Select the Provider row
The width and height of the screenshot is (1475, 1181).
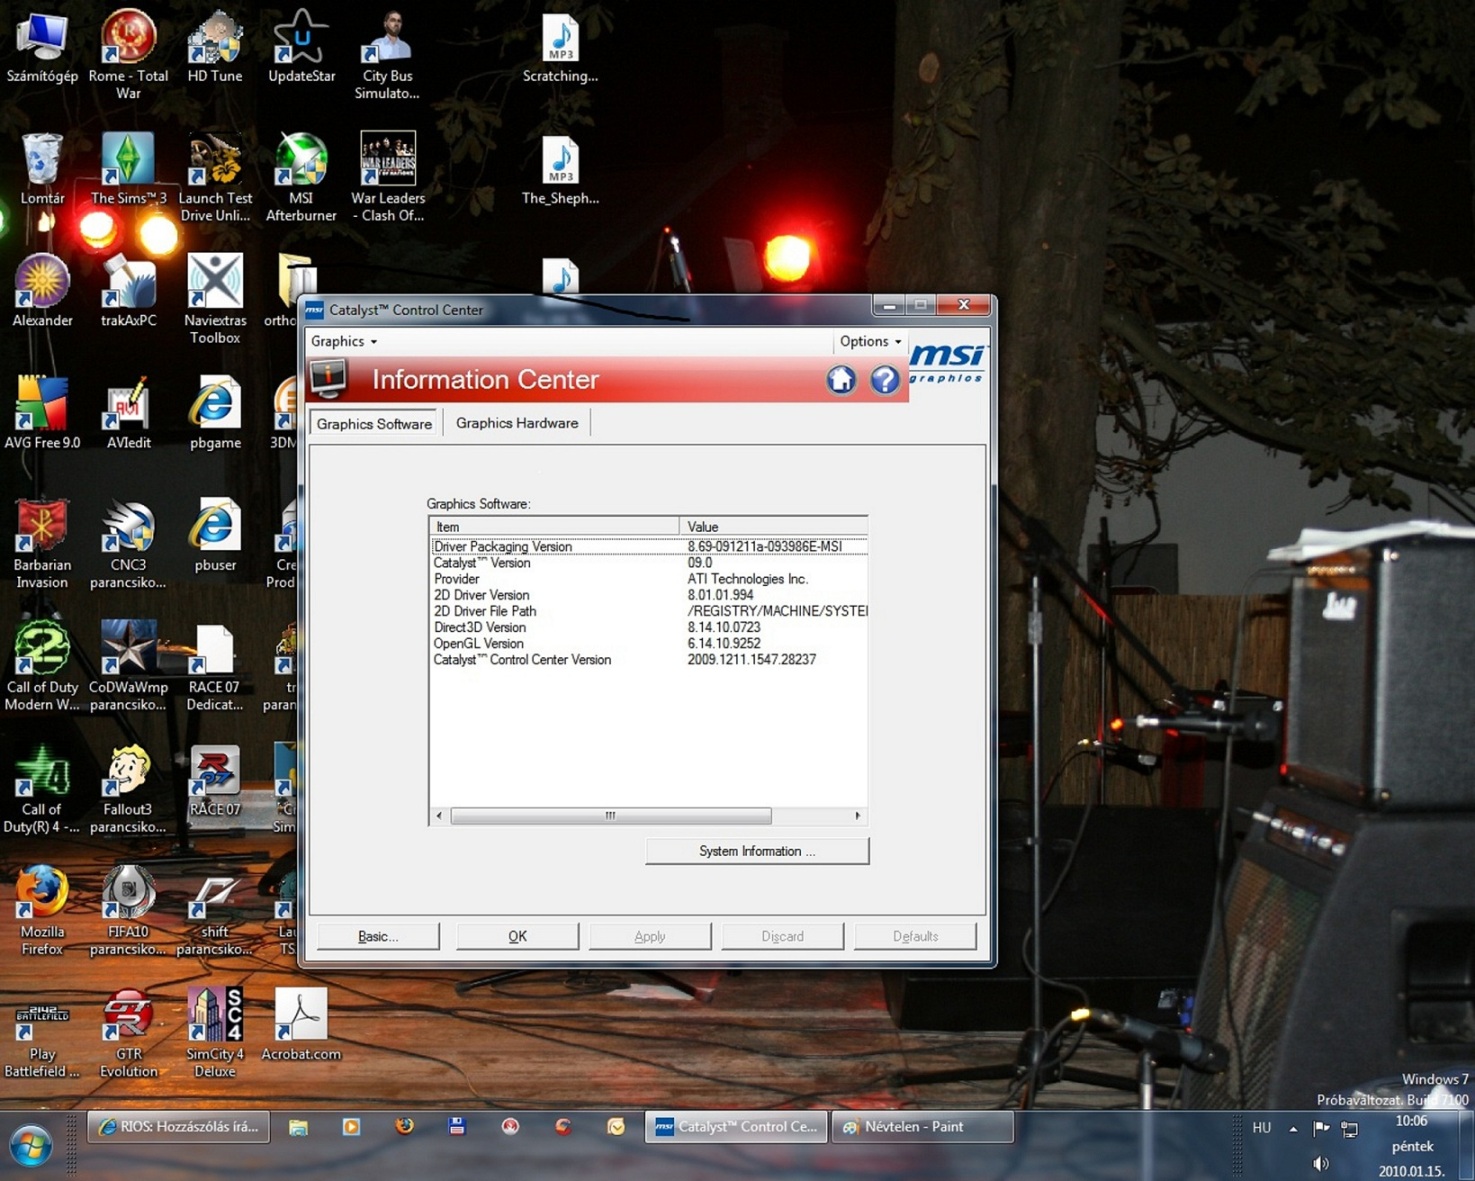click(648, 579)
